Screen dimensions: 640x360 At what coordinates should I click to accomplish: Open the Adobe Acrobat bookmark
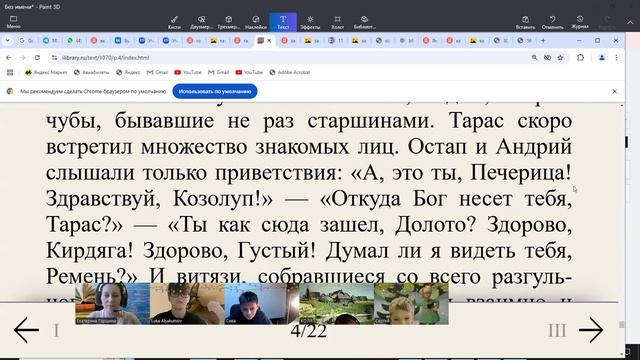tap(290, 72)
